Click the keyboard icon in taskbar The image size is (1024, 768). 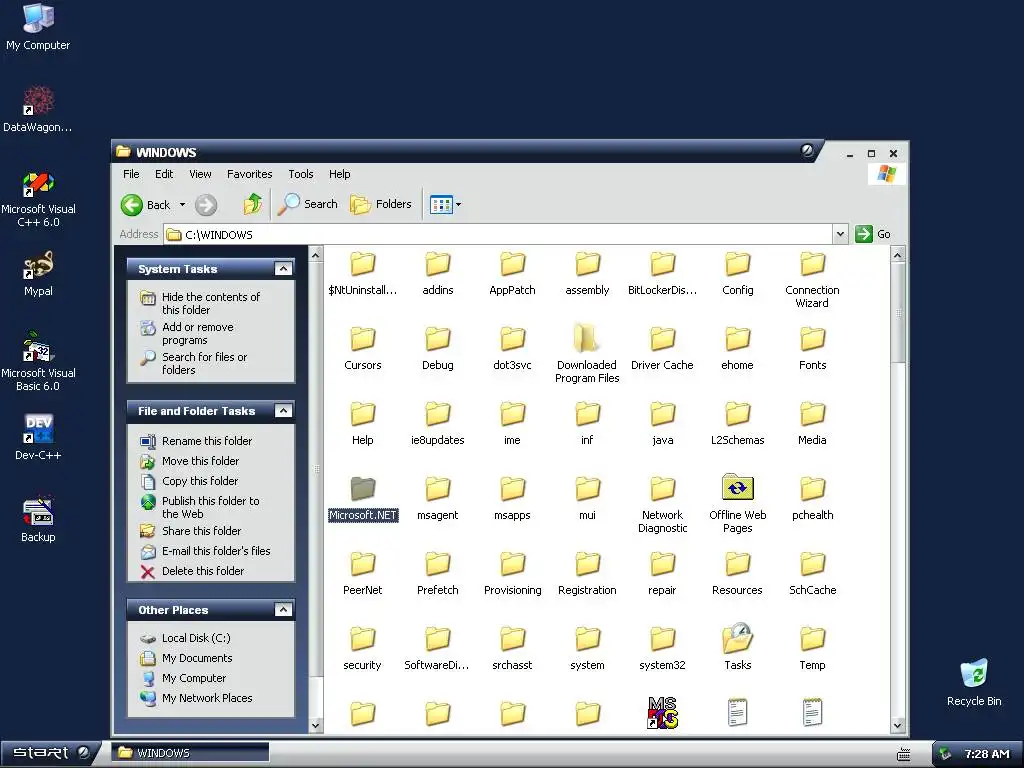(904, 754)
